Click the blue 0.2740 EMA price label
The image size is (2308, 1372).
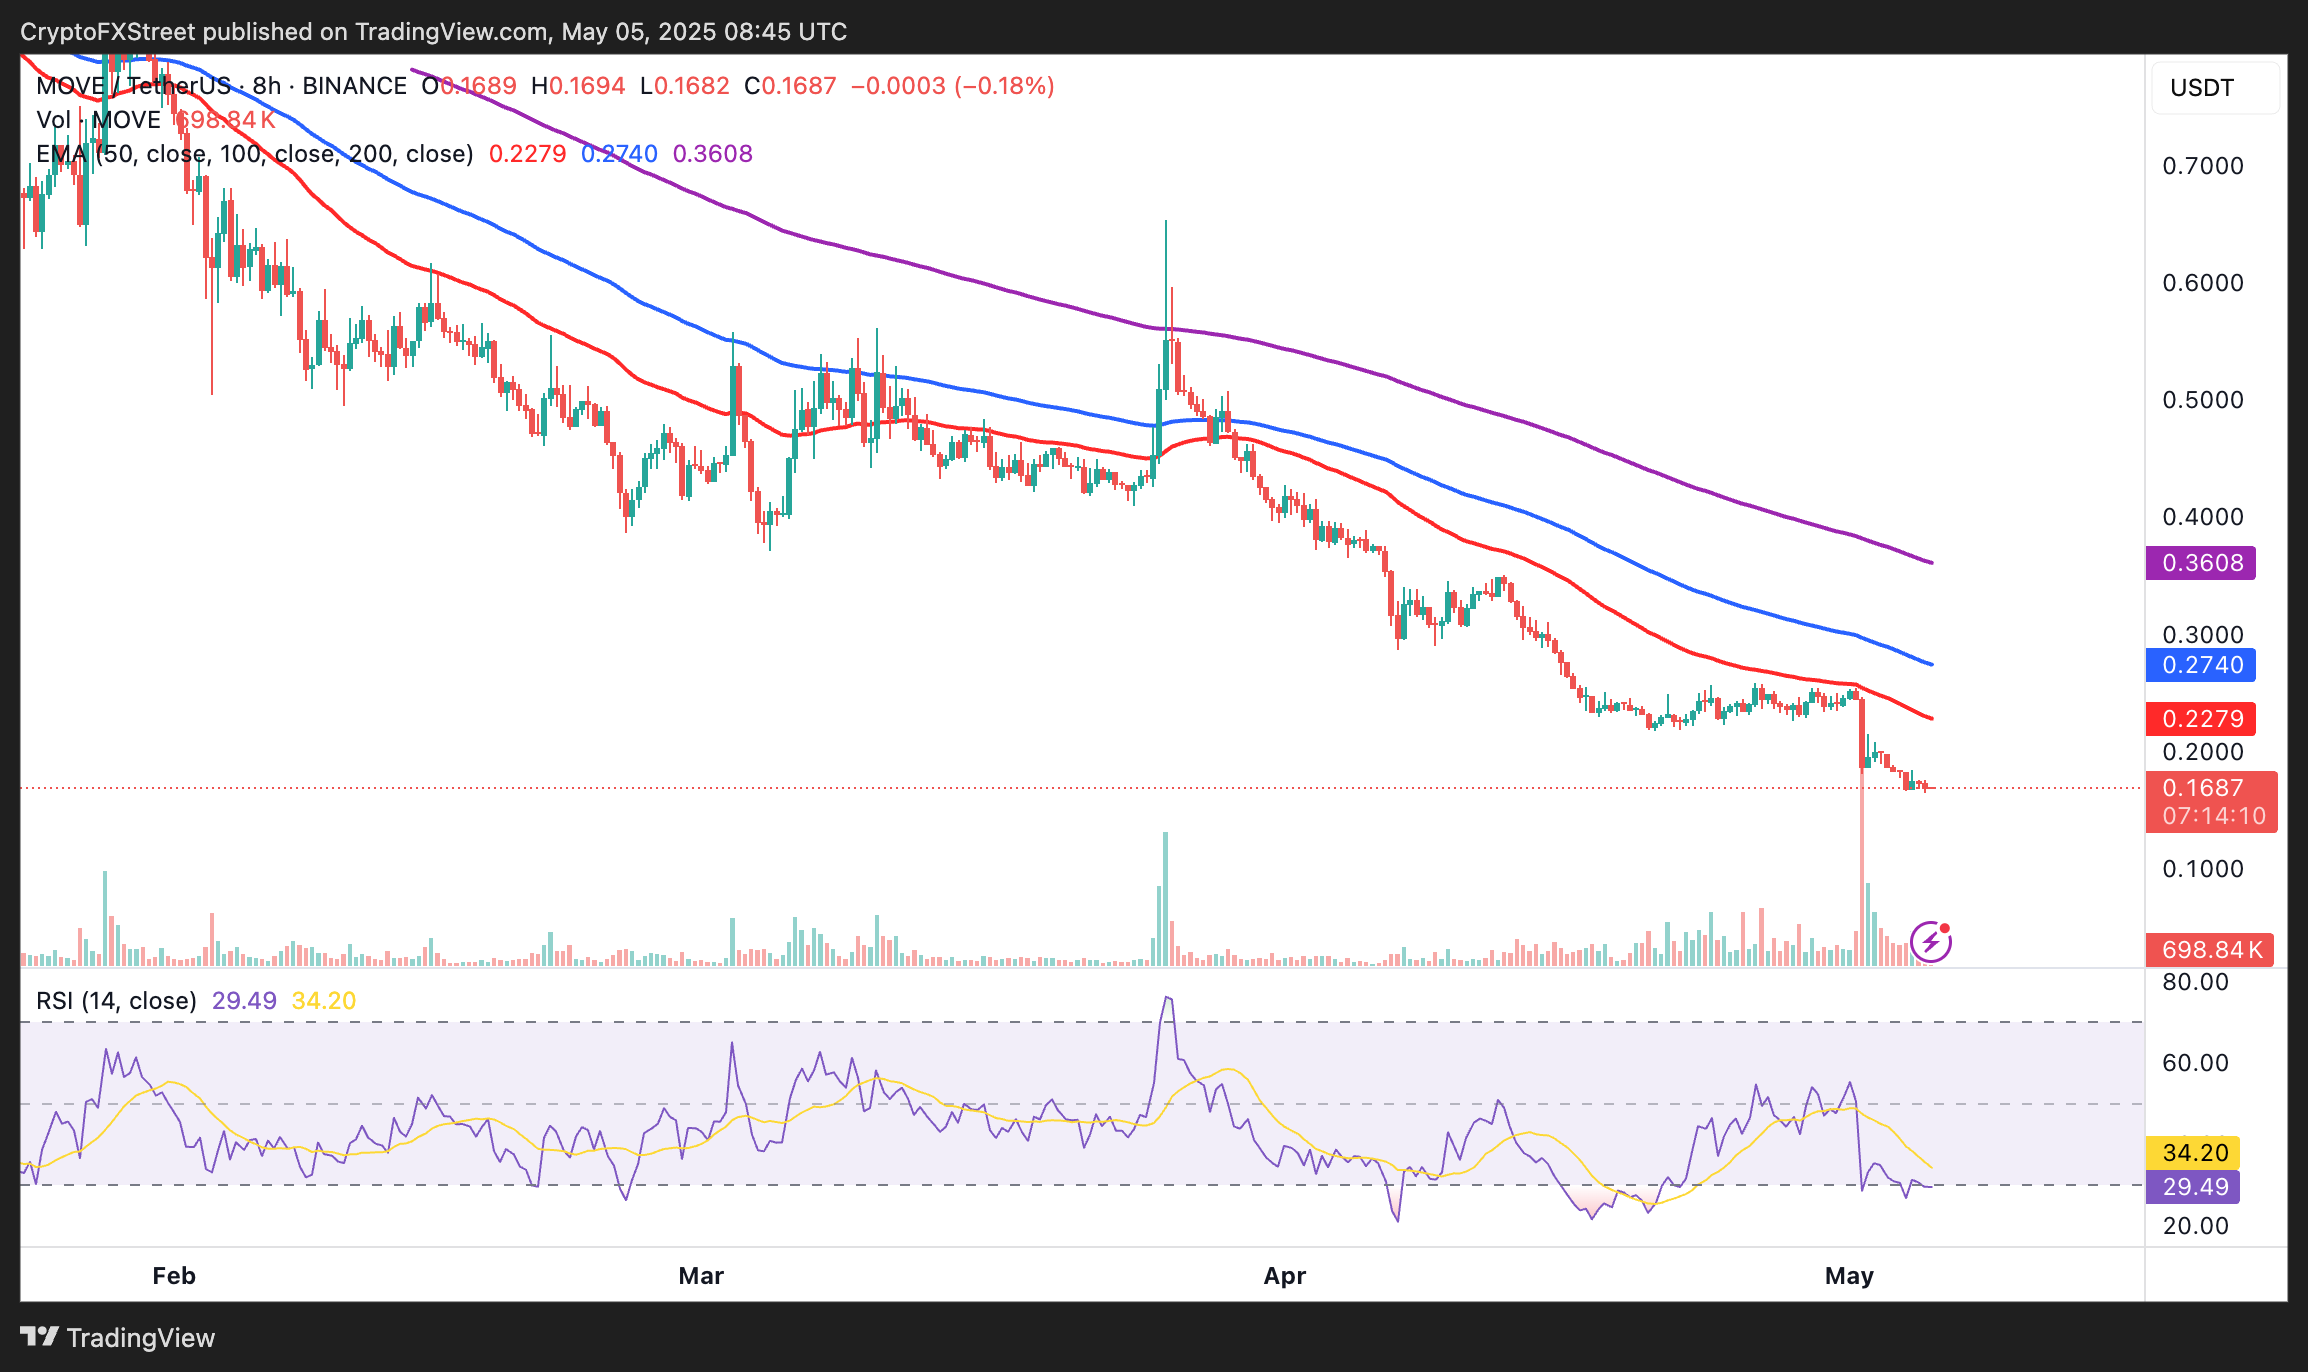pos(2200,665)
